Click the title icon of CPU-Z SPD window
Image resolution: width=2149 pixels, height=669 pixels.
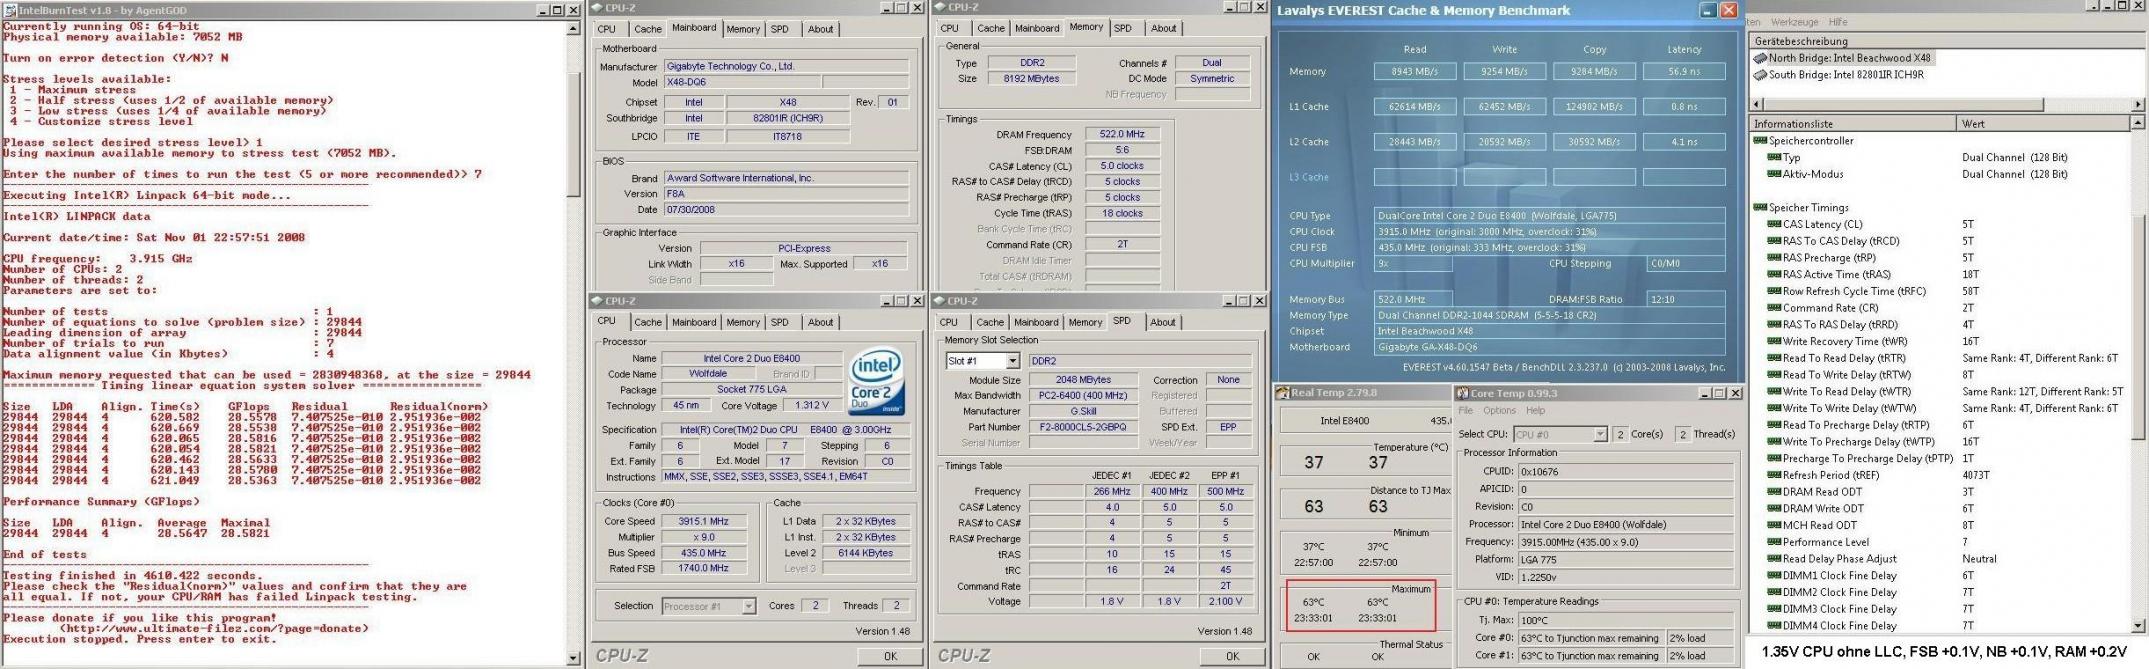click(x=940, y=301)
